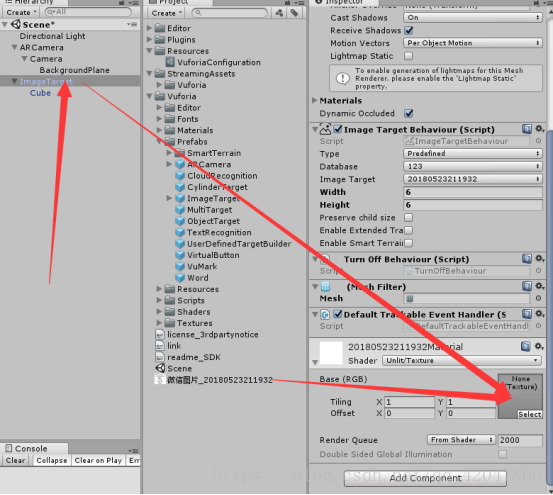Click the white material preview swatch

(331, 353)
